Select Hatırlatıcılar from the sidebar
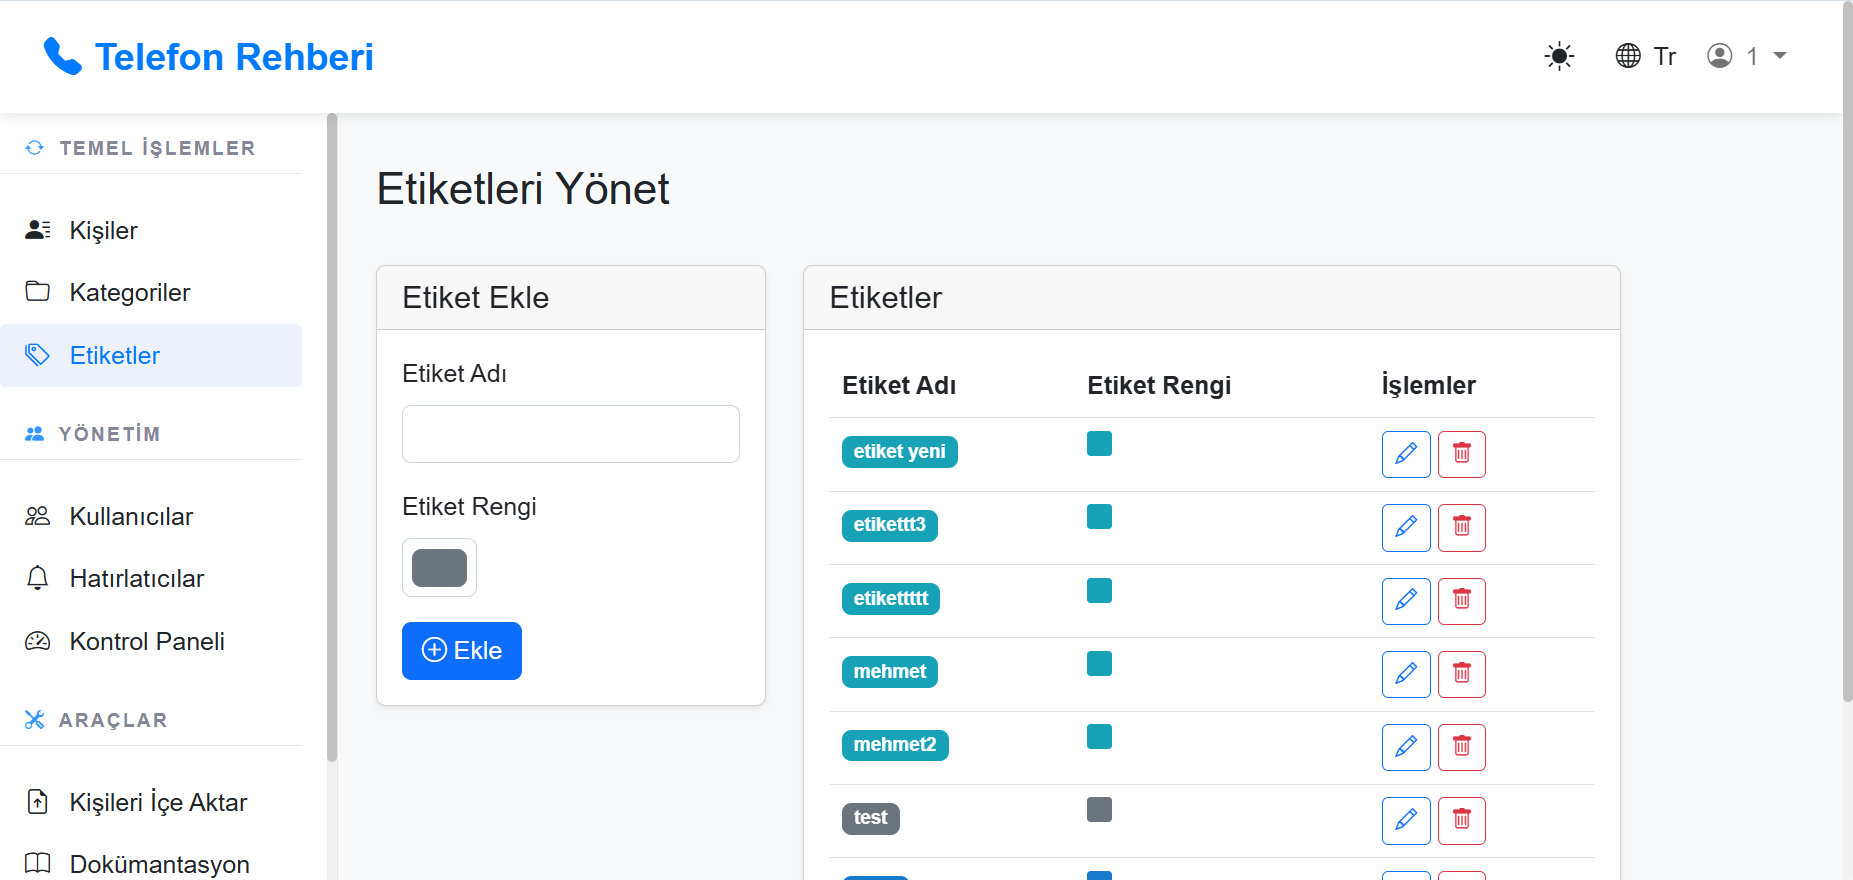 coord(136,578)
